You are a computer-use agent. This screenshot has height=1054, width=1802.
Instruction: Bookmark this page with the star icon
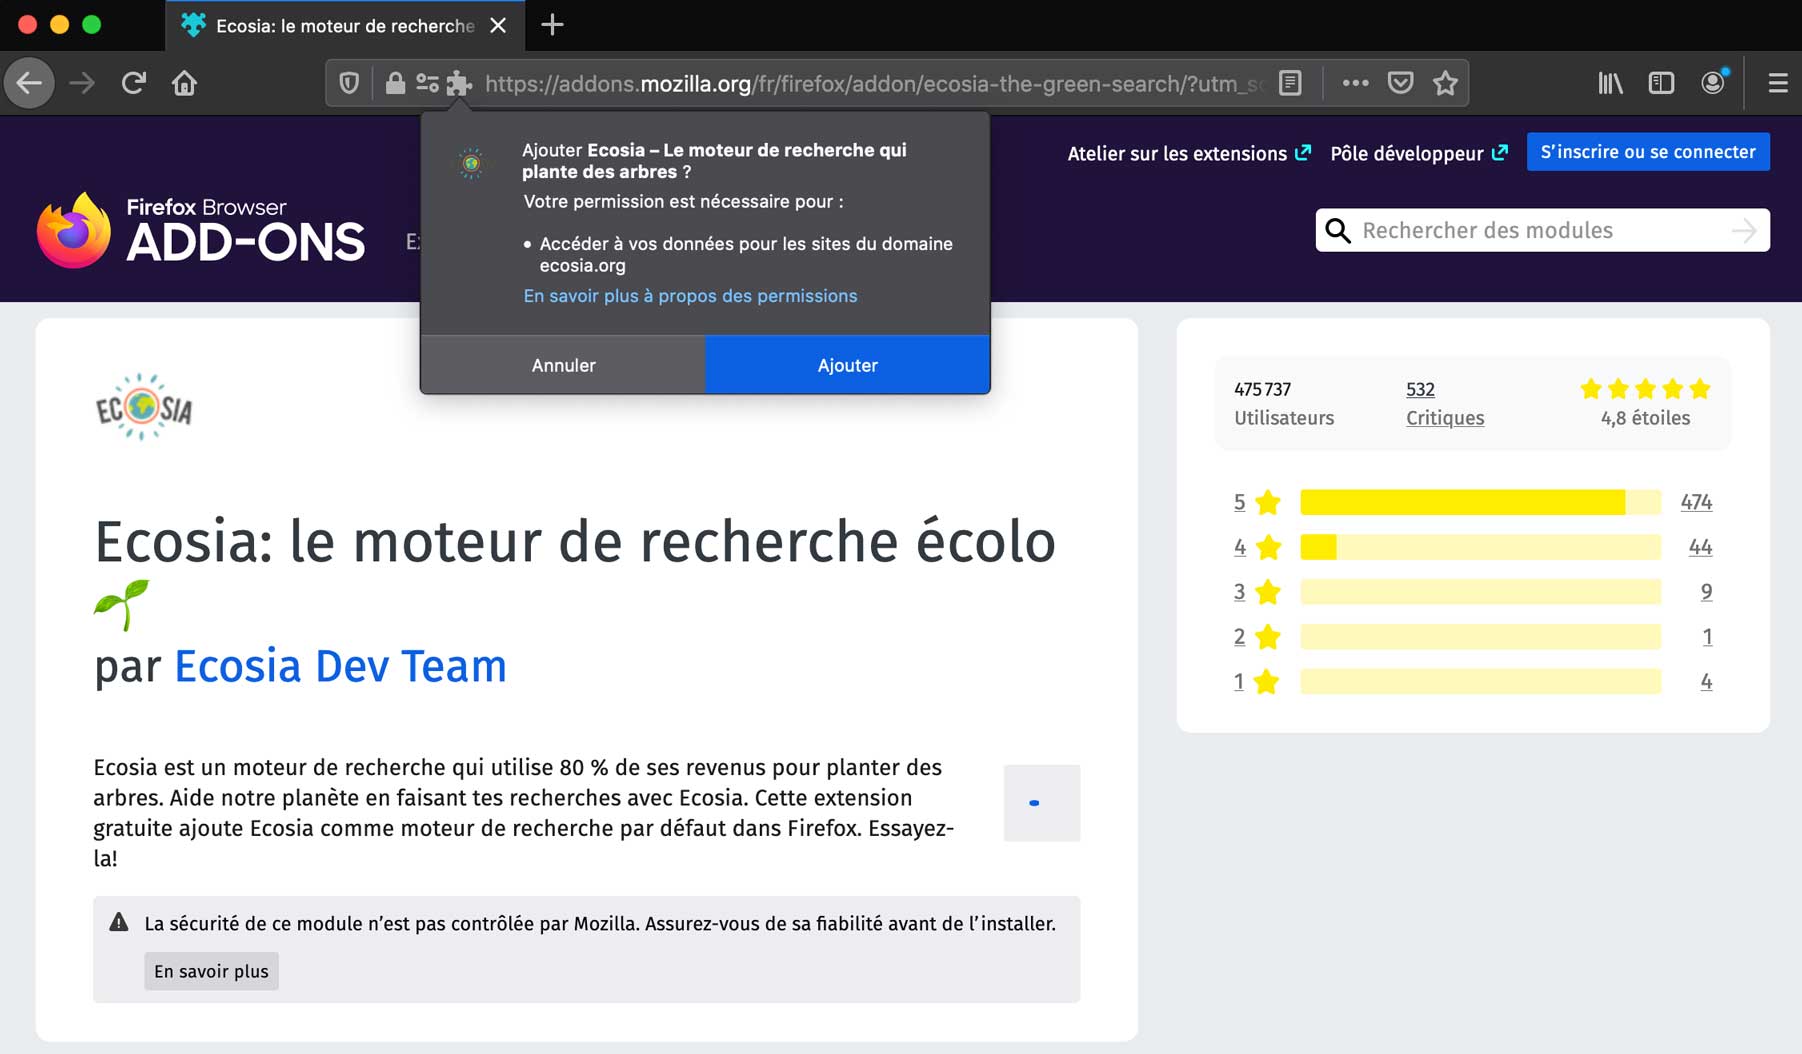[1445, 83]
